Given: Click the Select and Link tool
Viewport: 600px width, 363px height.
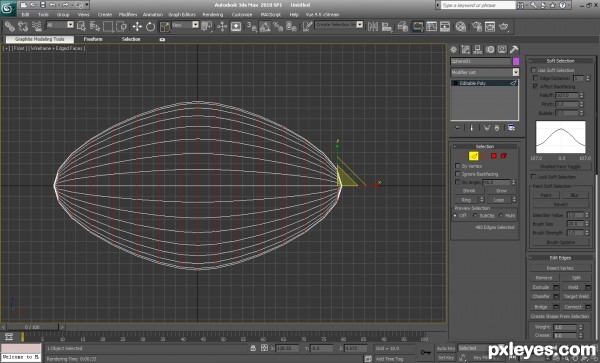Looking at the screenshot, I should pos(10,26).
